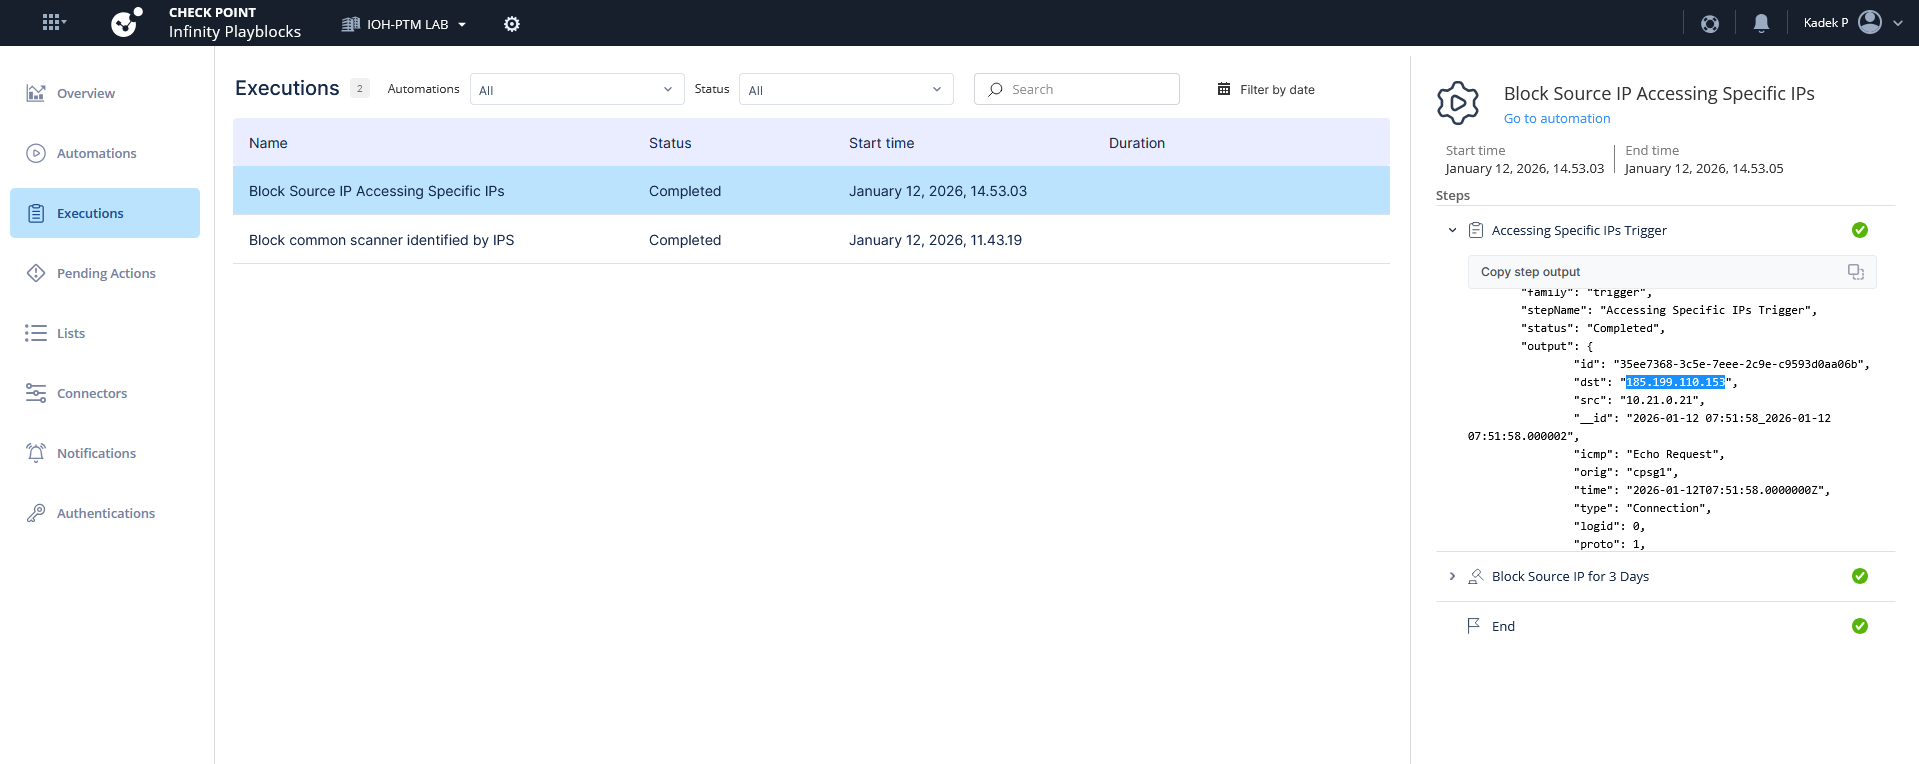Expand the Block Source IP for 3 Days step
The image size is (1919, 764).
[x=1452, y=577]
